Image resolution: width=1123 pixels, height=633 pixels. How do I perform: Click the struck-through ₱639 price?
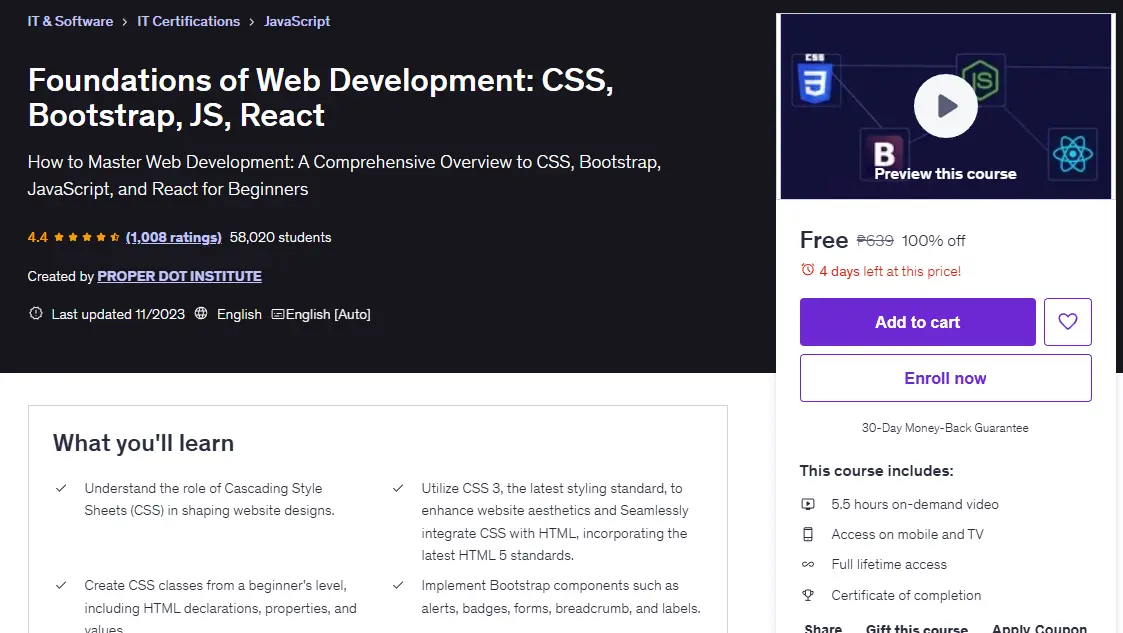click(875, 241)
